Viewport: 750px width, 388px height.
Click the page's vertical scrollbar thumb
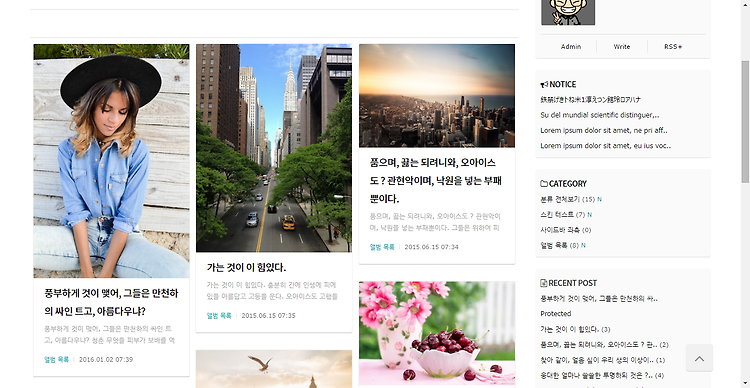pyautogui.click(x=745, y=122)
